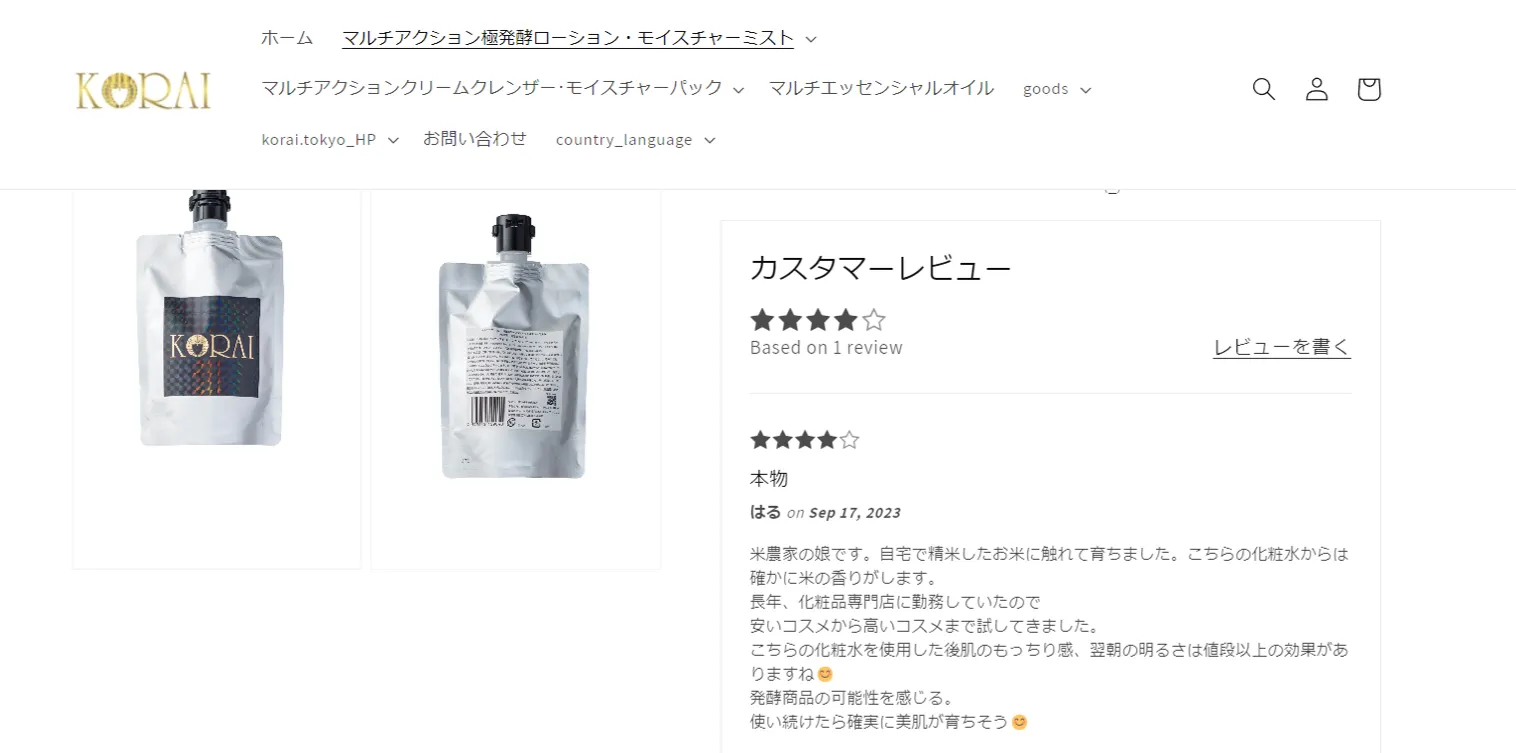Click the Based on 1 review text
Screen dimensions: 1516x753
tap(826, 347)
